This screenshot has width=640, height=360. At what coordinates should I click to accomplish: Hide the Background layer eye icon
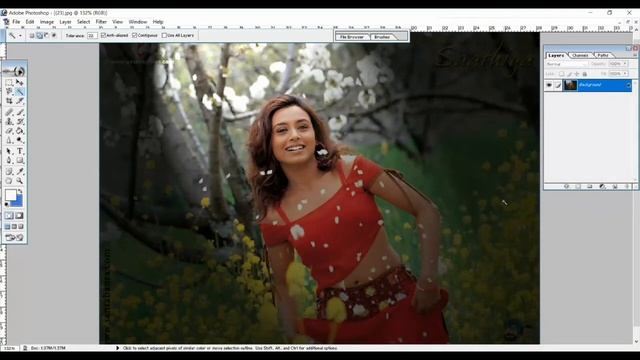(x=549, y=85)
